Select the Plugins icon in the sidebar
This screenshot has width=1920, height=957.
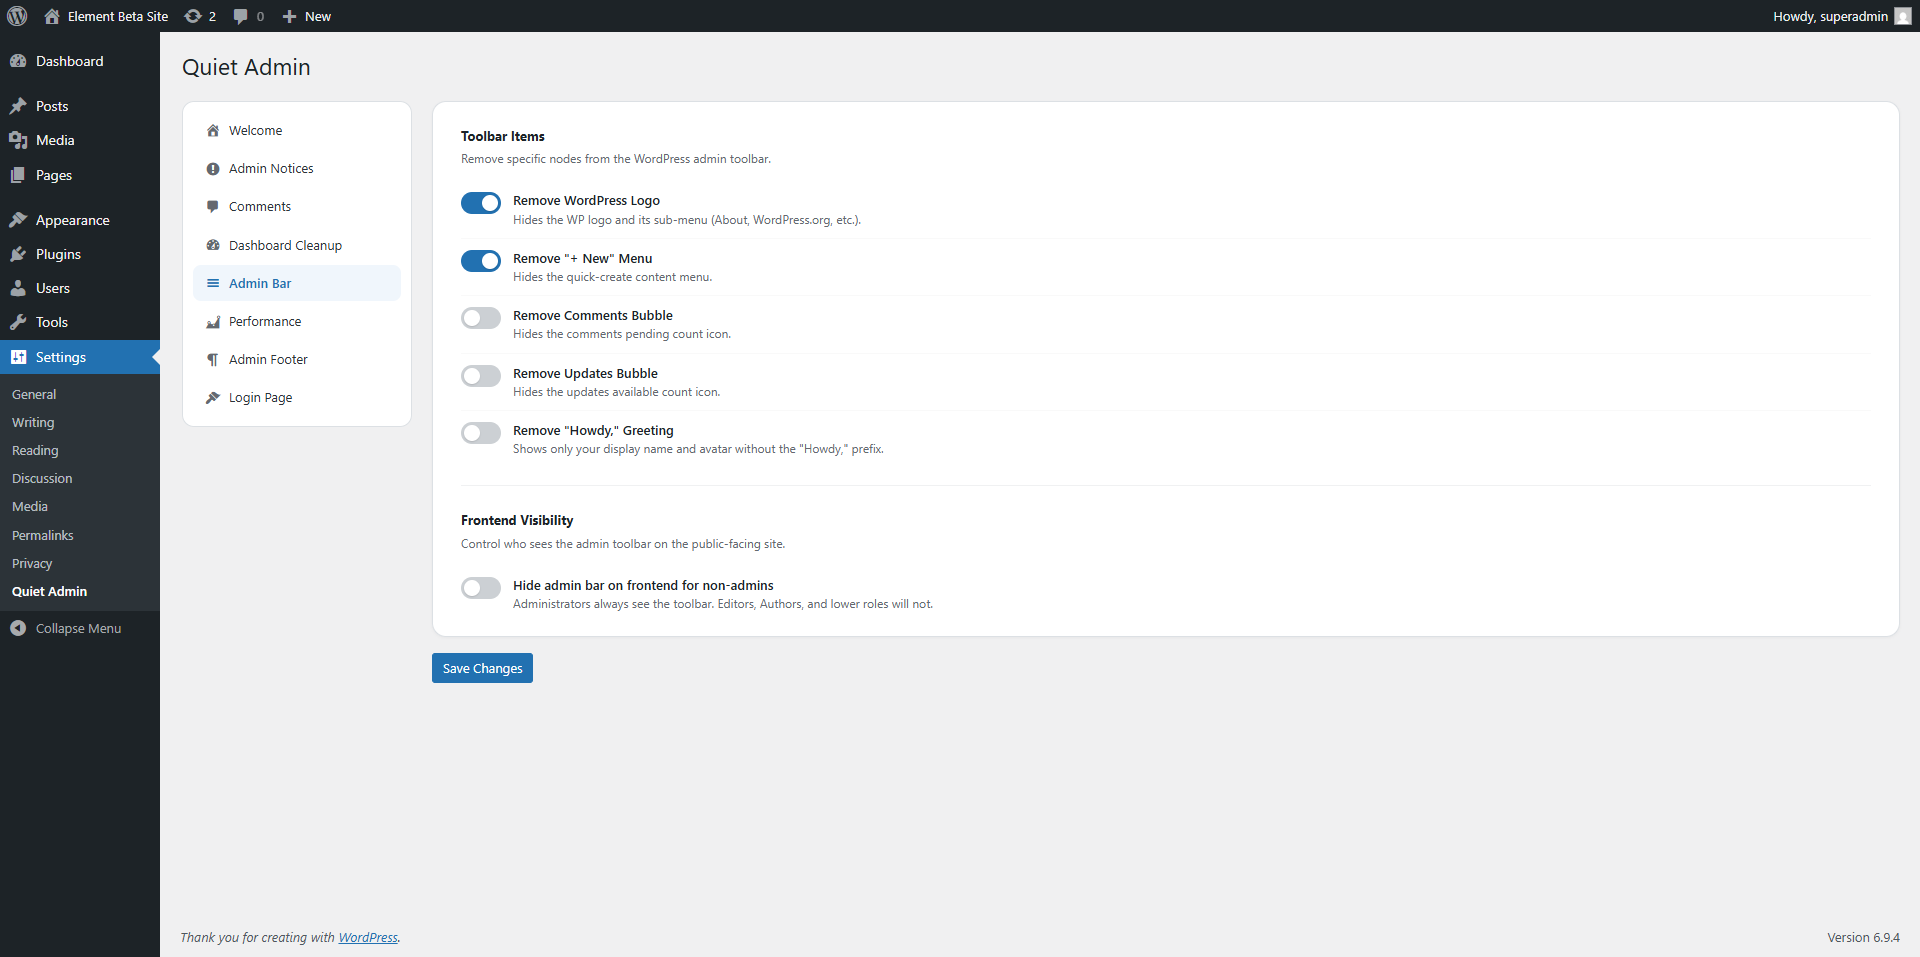click(18, 254)
